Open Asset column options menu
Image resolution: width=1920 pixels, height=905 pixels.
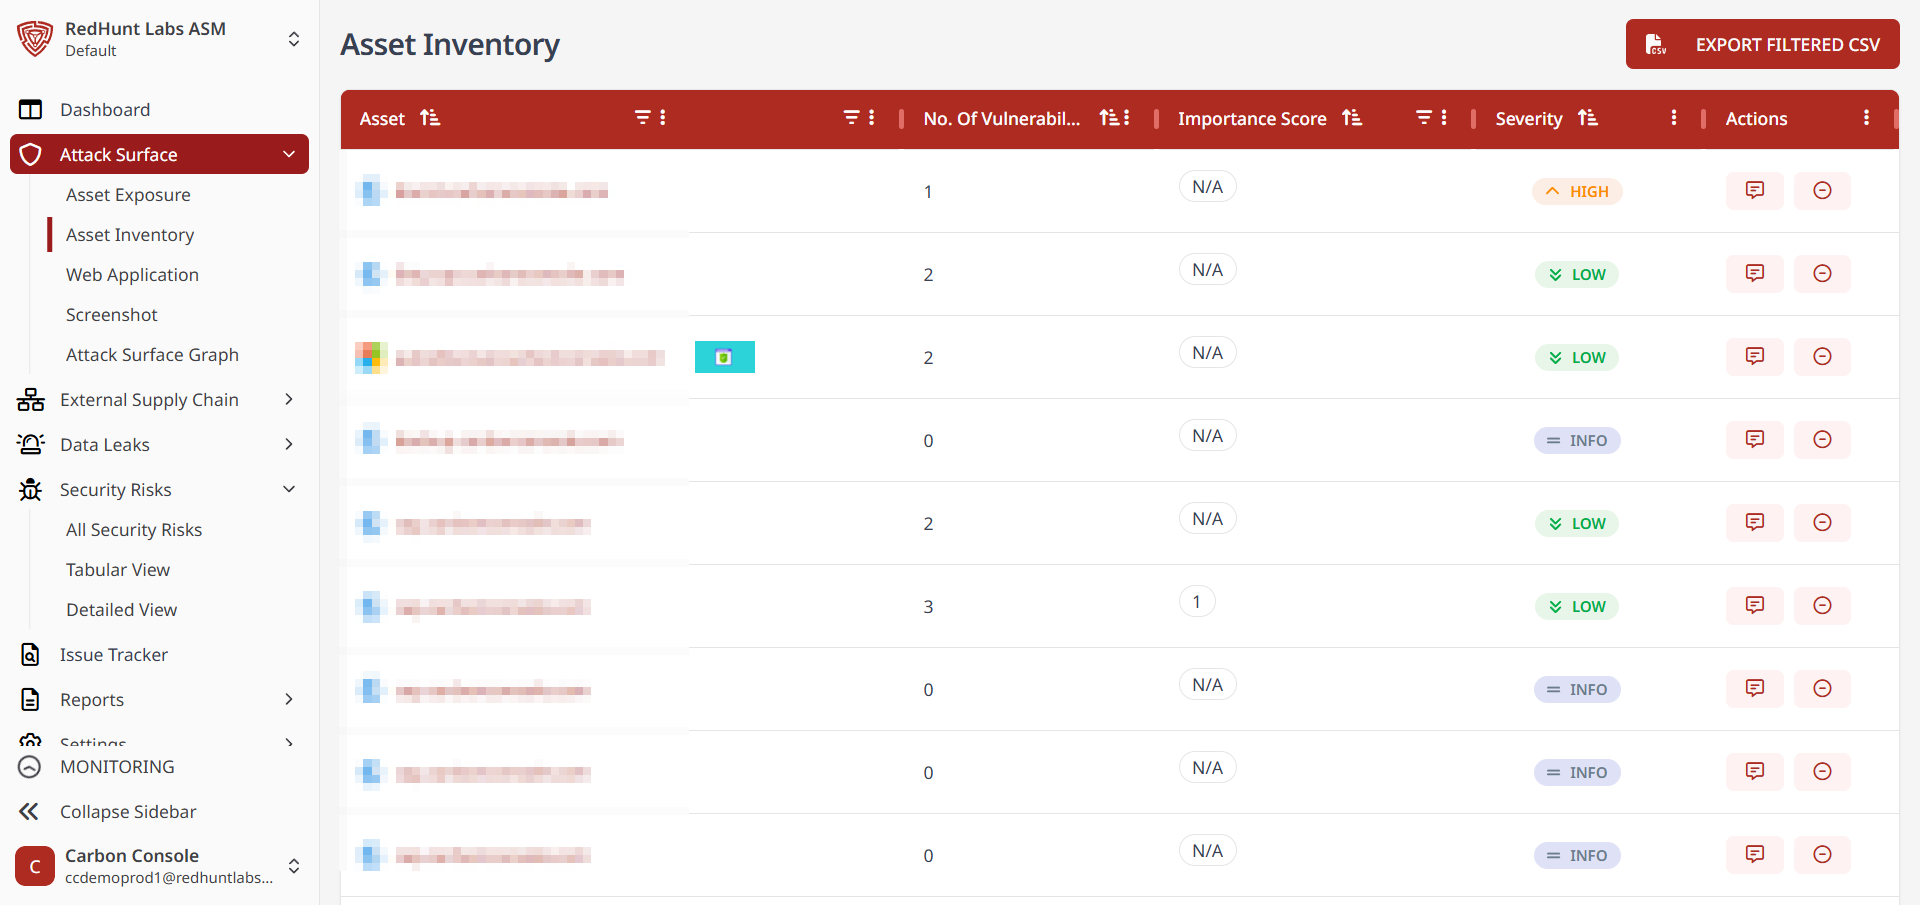pyautogui.click(x=663, y=118)
